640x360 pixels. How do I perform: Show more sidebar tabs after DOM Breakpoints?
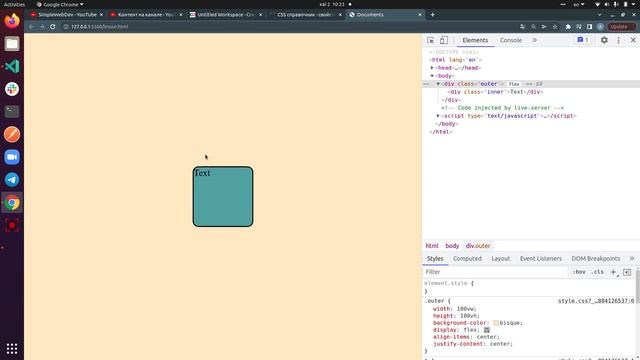coord(632,258)
